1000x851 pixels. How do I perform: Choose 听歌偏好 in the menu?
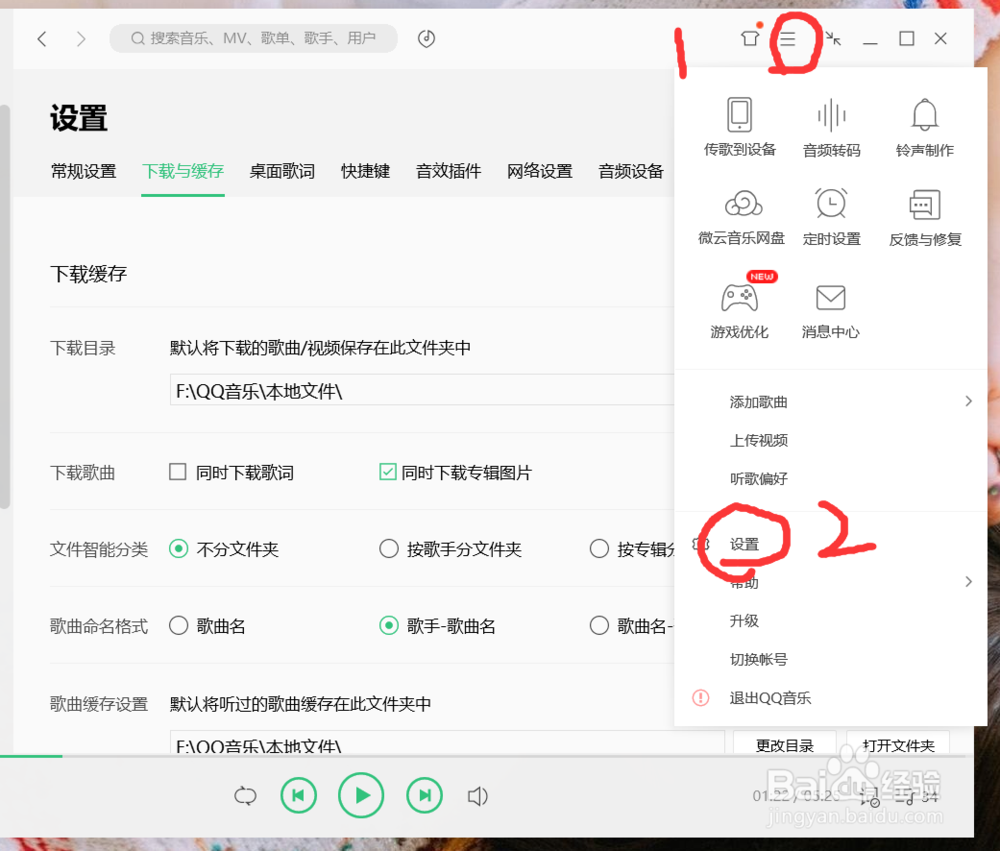coord(759,478)
